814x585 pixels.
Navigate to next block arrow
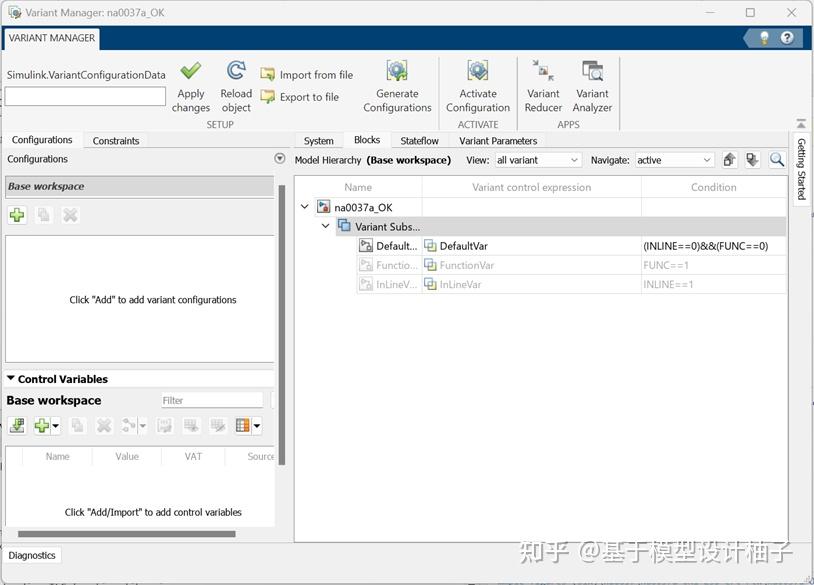(752, 160)
